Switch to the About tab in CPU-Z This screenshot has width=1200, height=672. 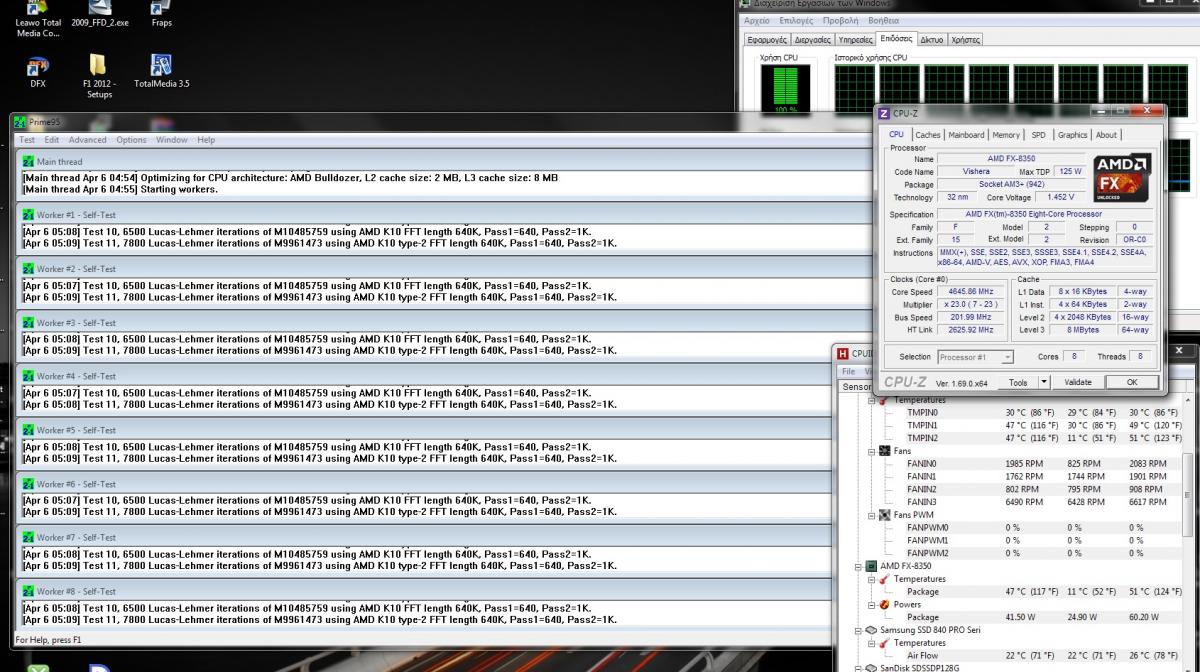1106,135
